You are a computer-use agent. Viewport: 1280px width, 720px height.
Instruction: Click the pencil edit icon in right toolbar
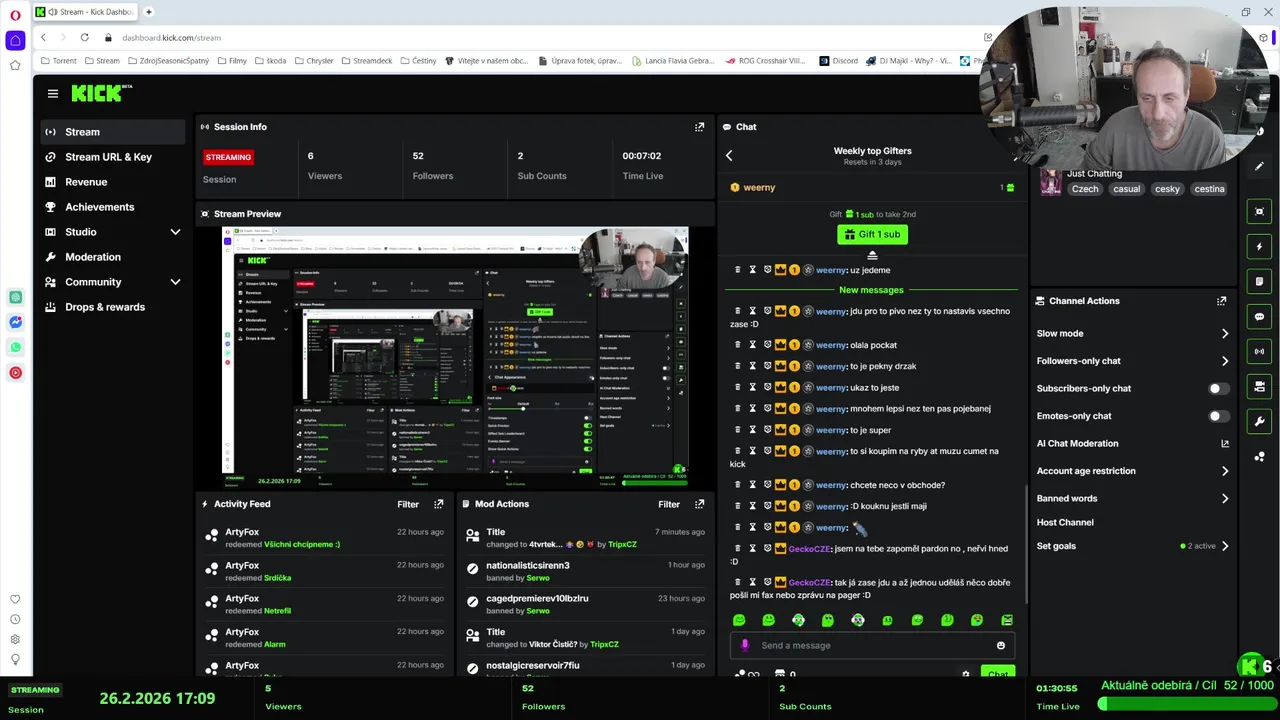(x=1259, y=167)
